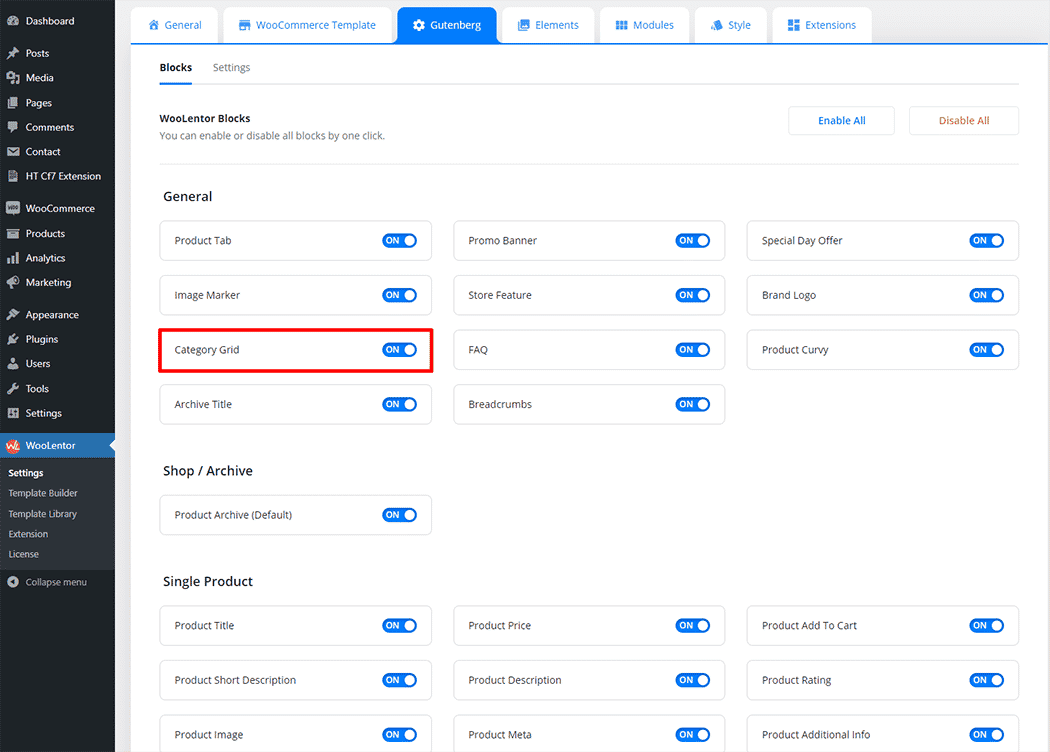Click the Analytics bar chart icon

(x=13, y=258)
